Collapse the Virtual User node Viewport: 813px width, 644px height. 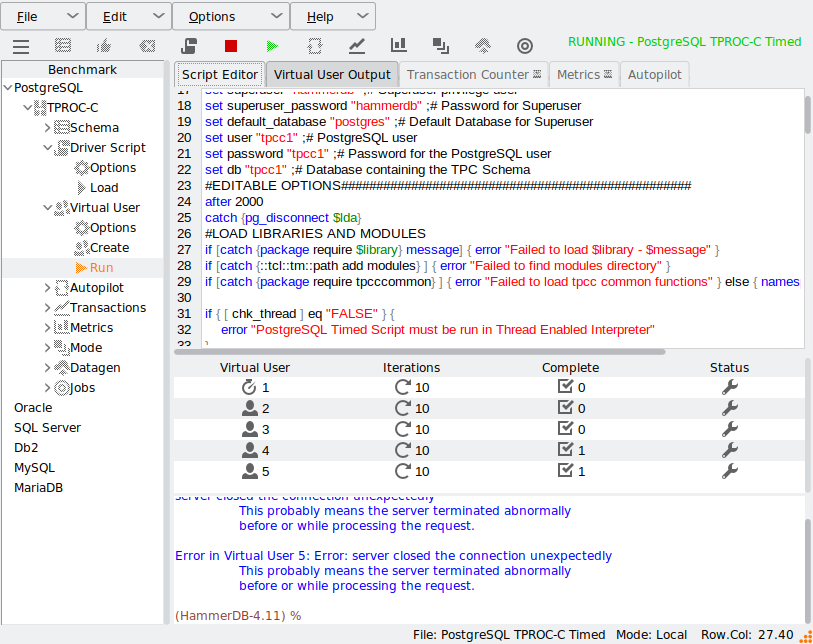[47, 208]
